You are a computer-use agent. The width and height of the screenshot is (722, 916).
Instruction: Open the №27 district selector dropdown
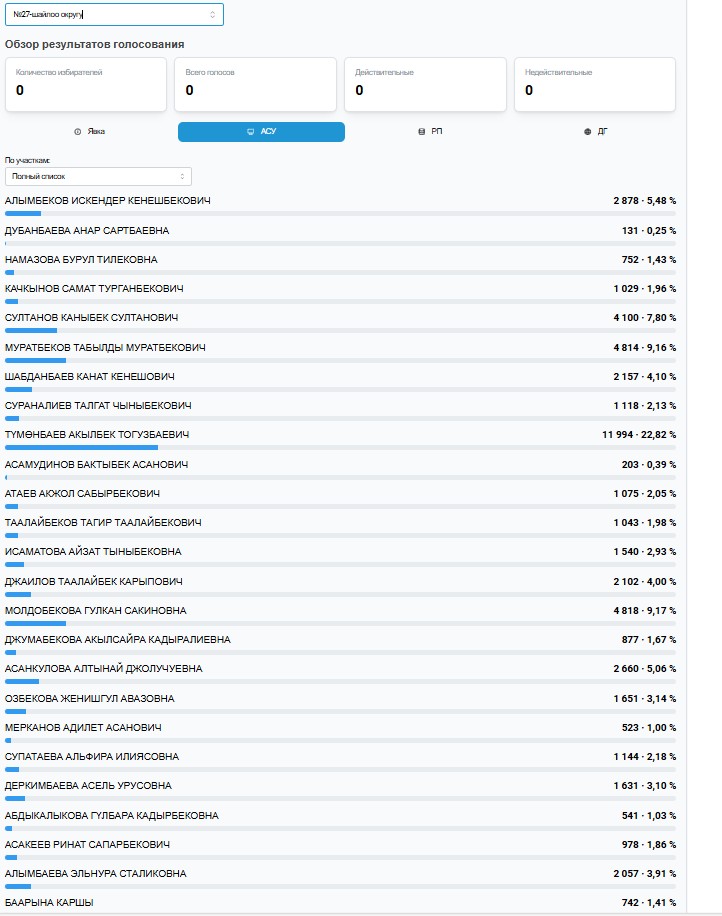[113, 14]
